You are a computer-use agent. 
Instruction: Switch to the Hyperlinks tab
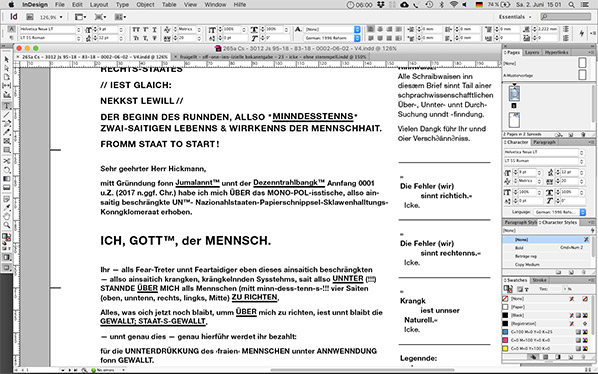click(x=556, y=52)
